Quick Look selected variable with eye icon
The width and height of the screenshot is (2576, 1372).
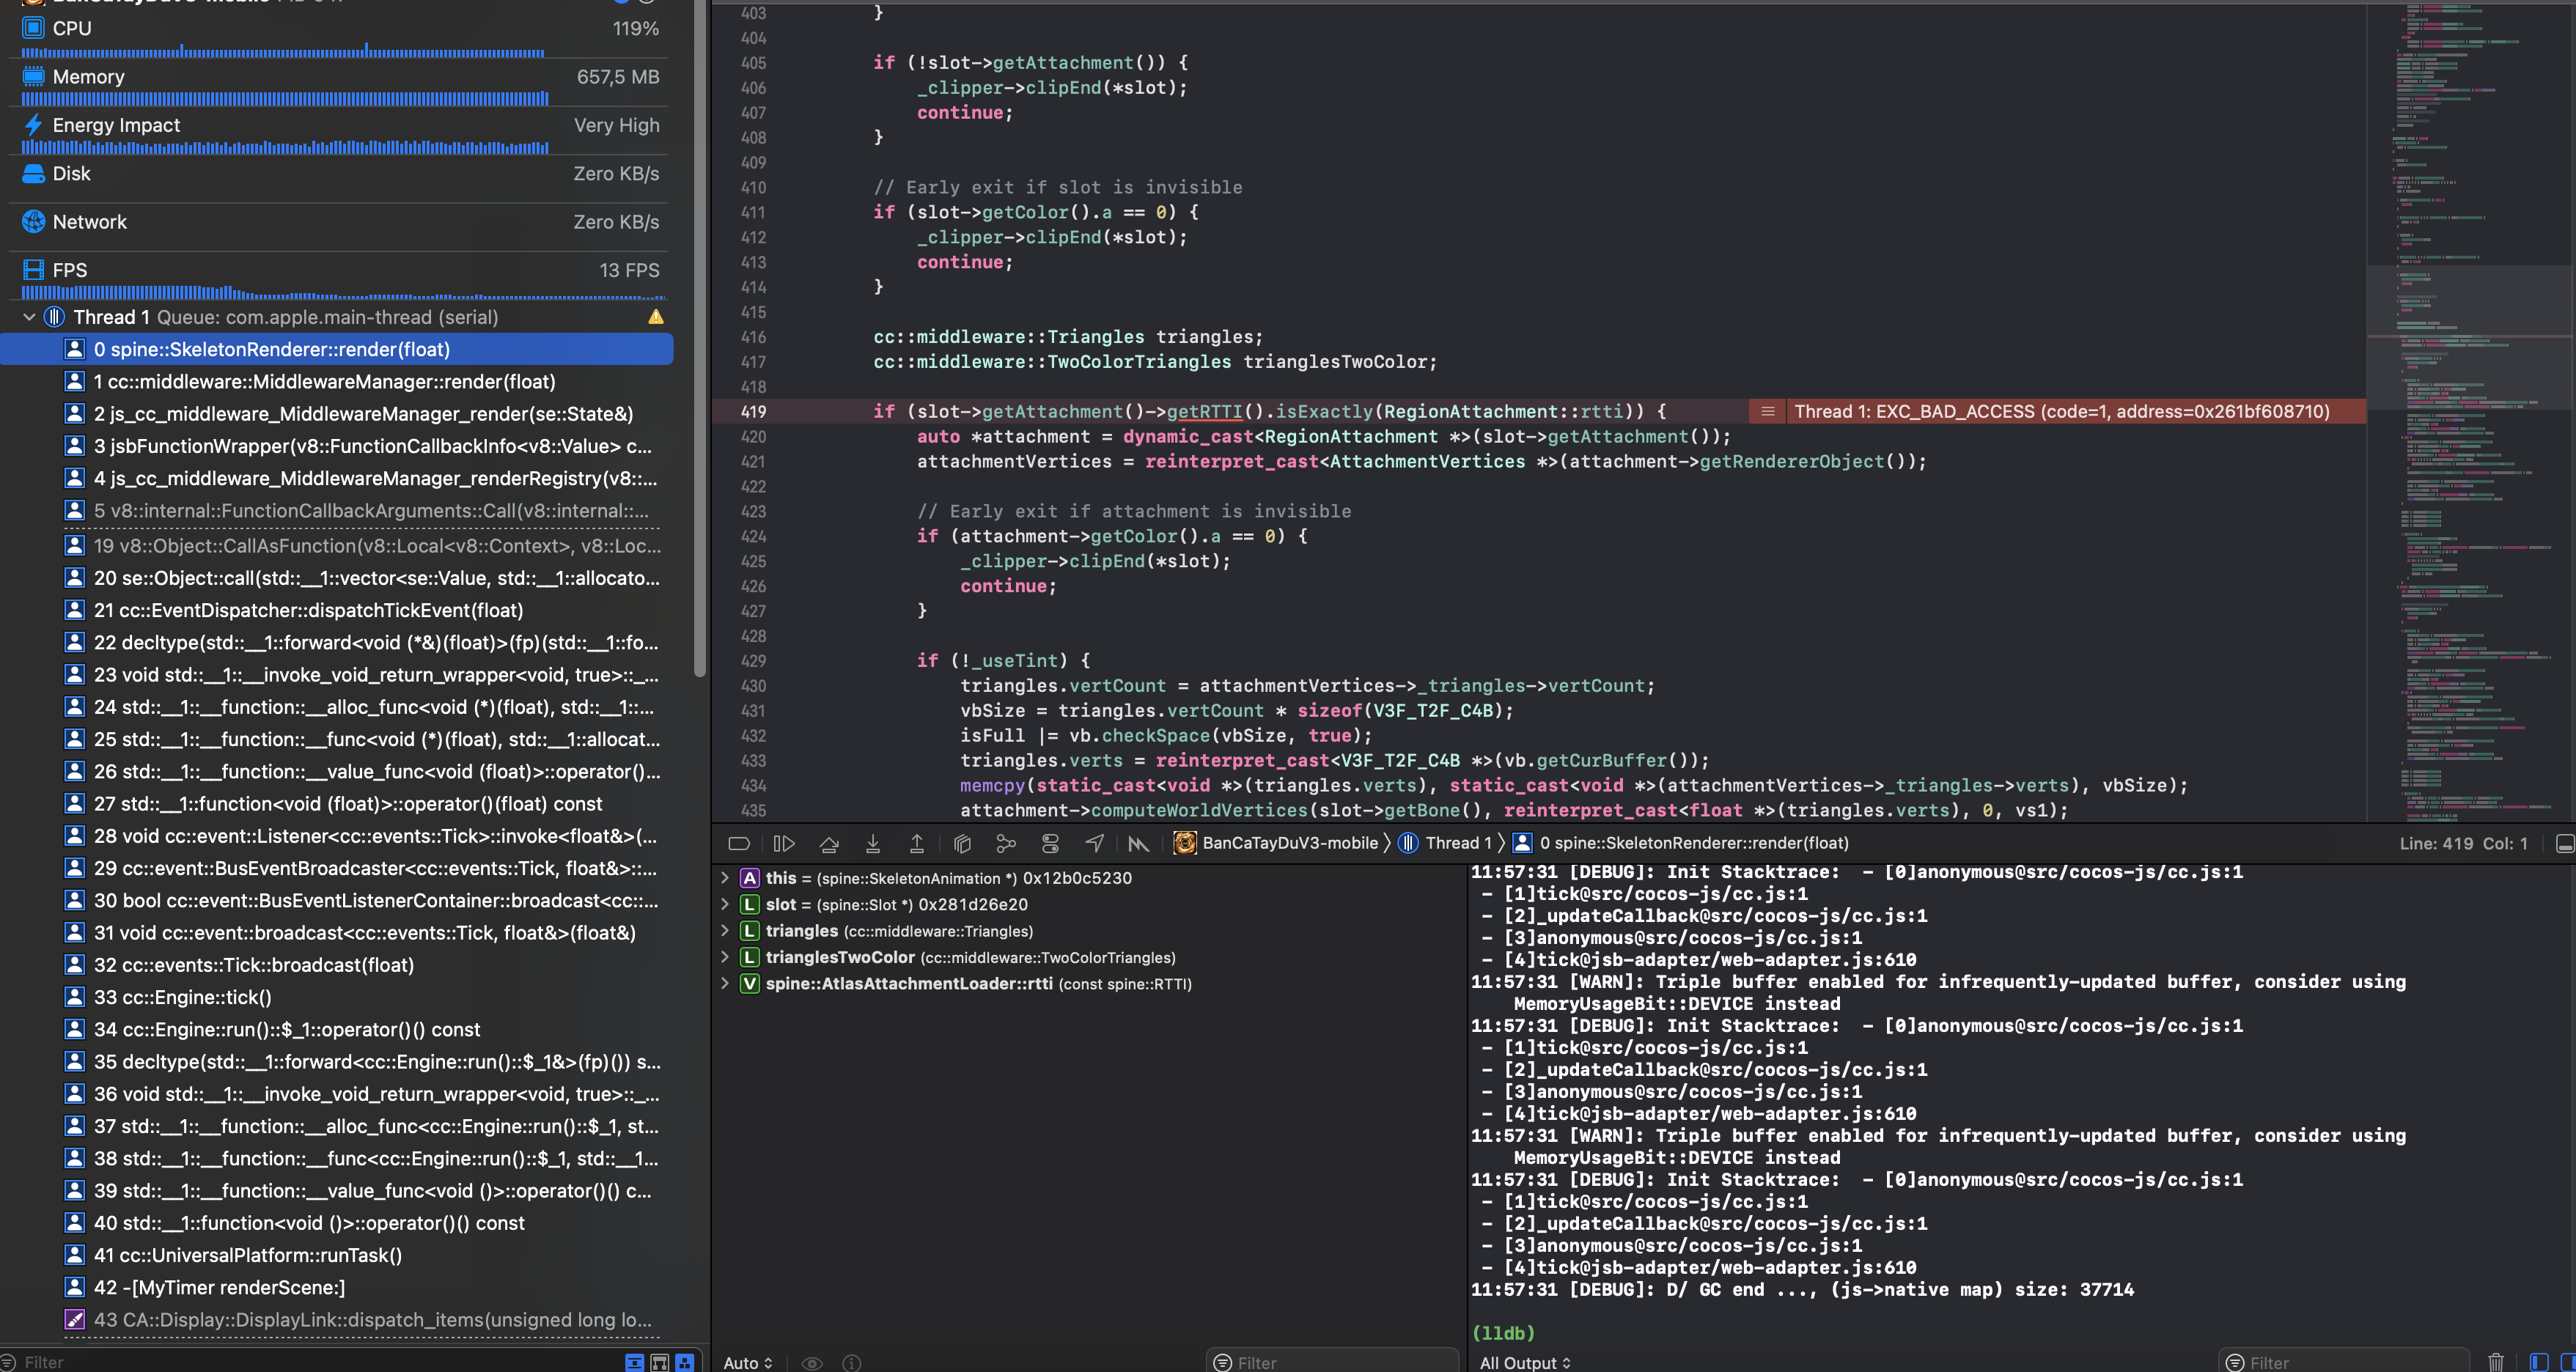(811, 1362)
